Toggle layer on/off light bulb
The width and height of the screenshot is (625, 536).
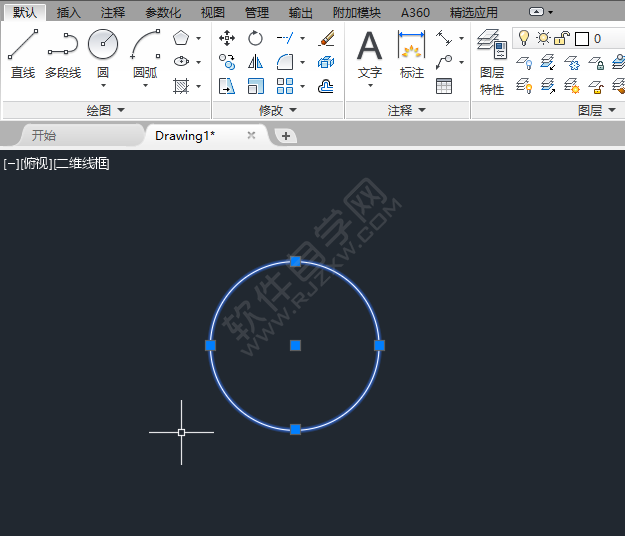click(x=524, y=38)
